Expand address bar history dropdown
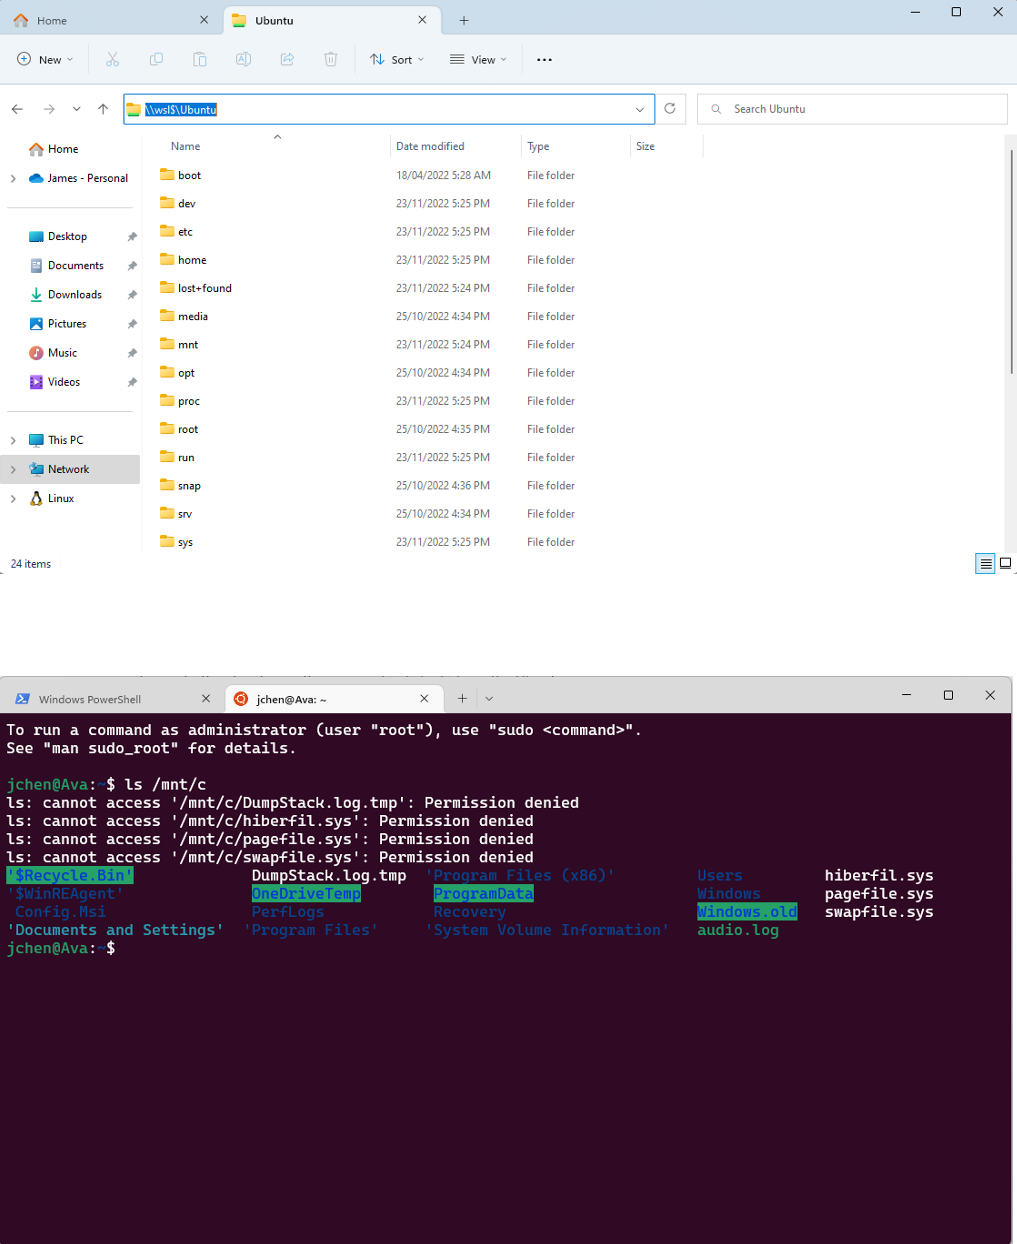 pyautogui.click(x=640, y=109)
